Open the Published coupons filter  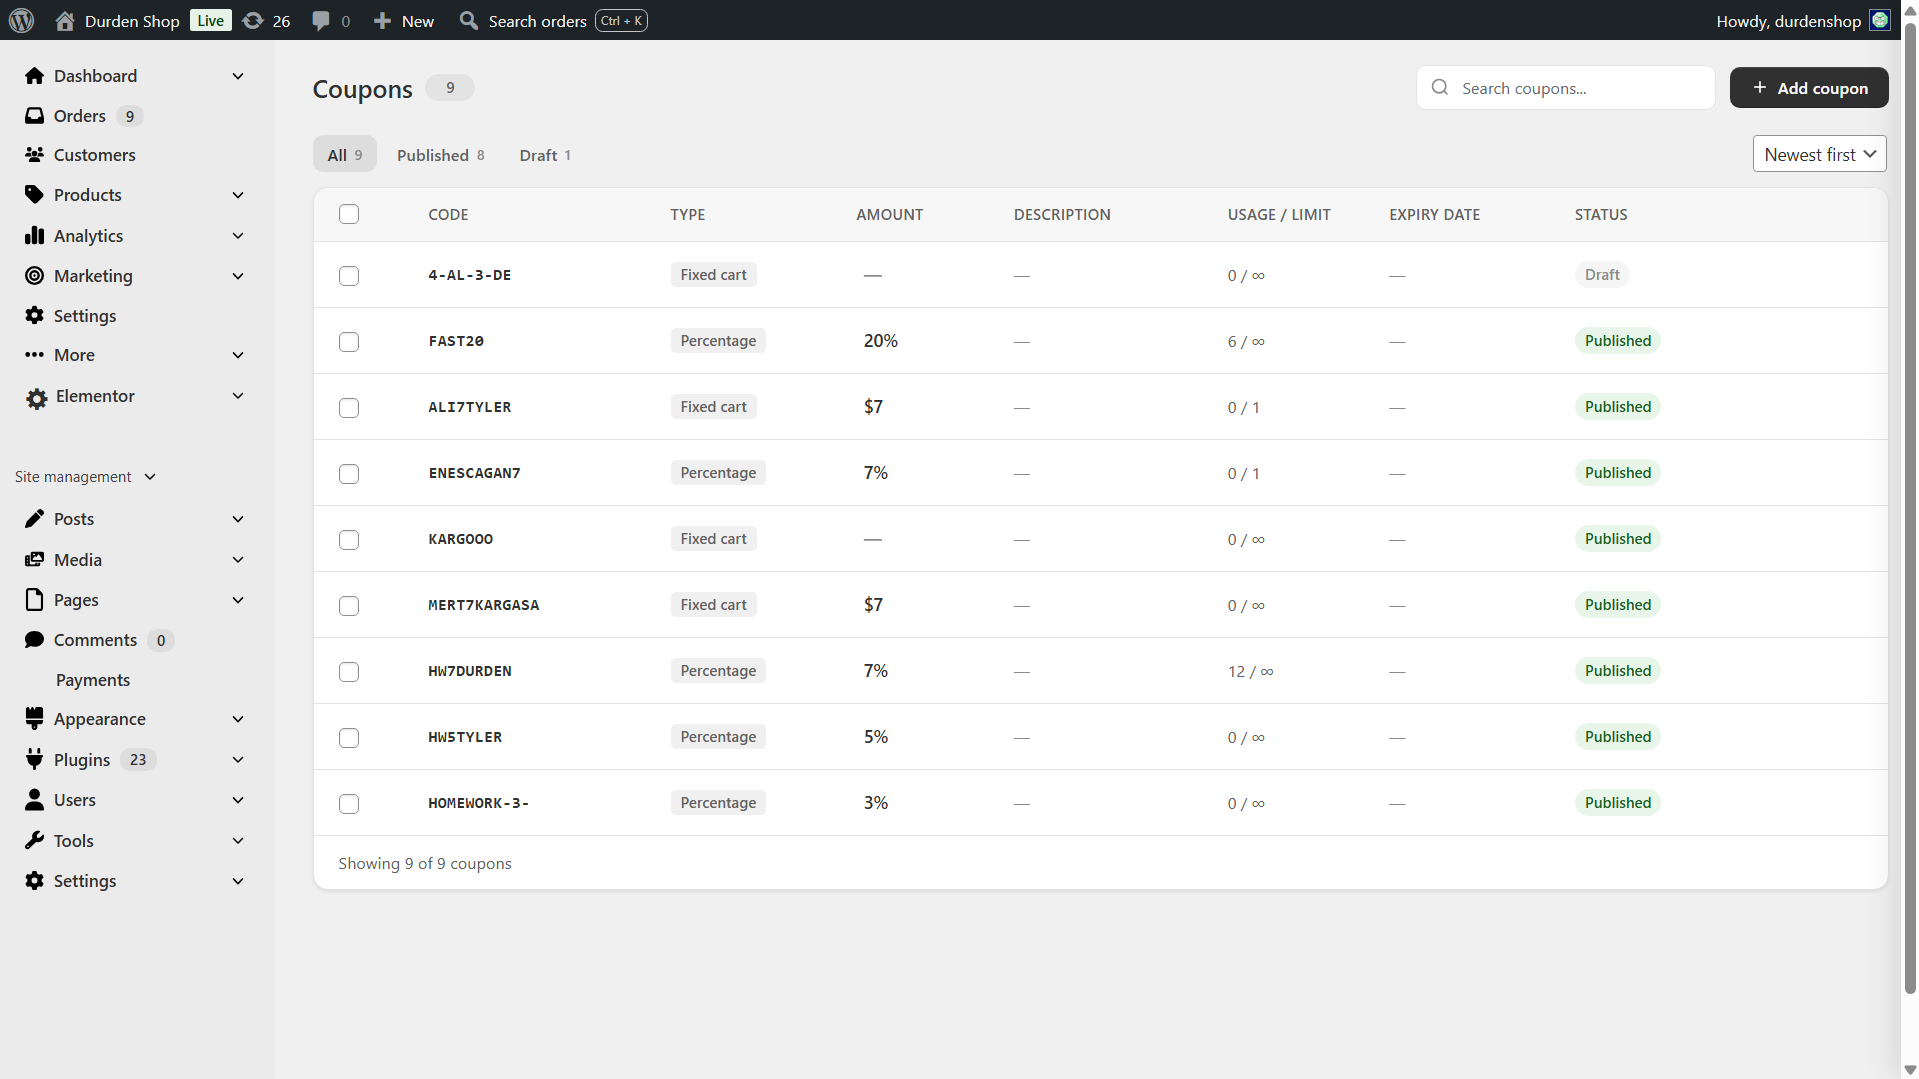point(432,154)
